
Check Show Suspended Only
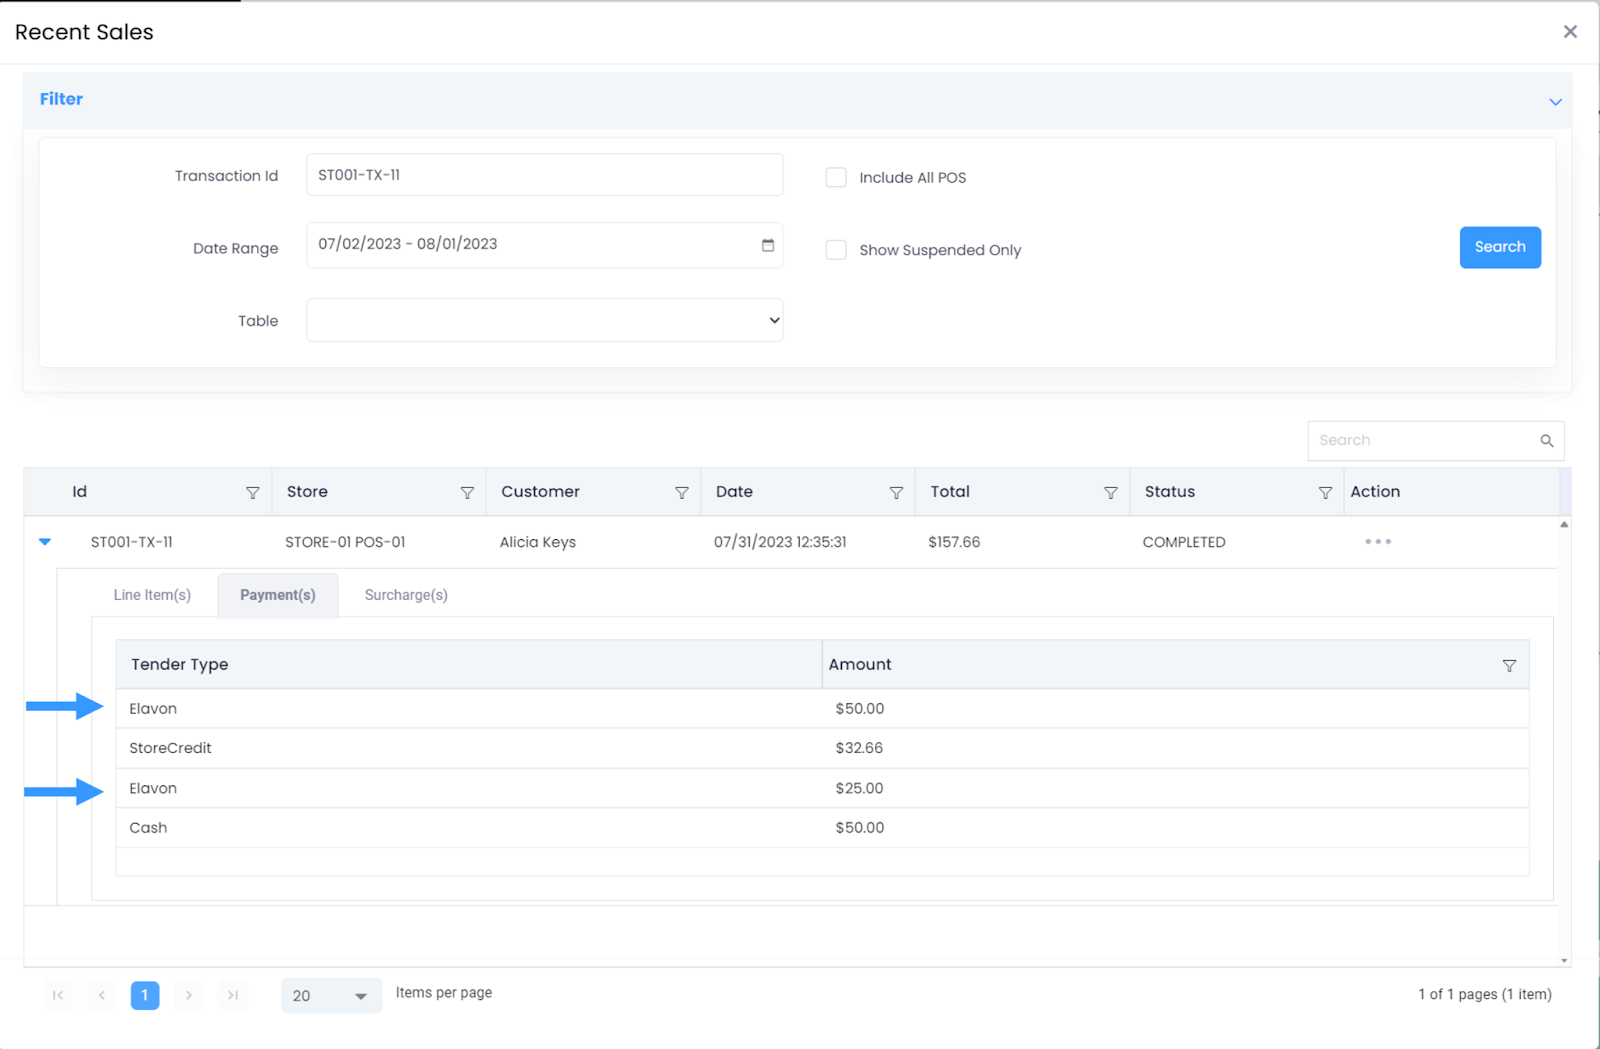(836, 250)
